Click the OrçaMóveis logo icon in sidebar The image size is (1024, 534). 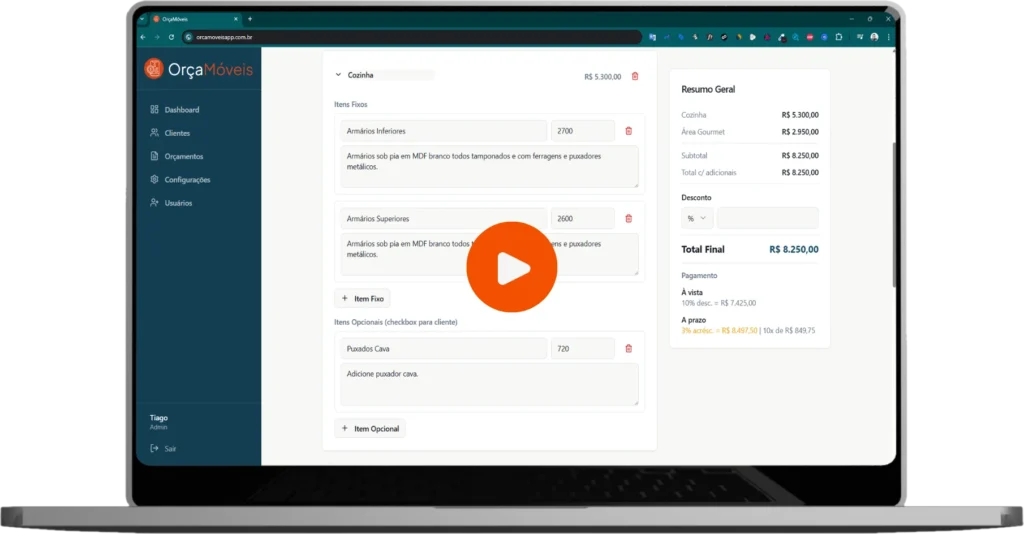(153, 68)
